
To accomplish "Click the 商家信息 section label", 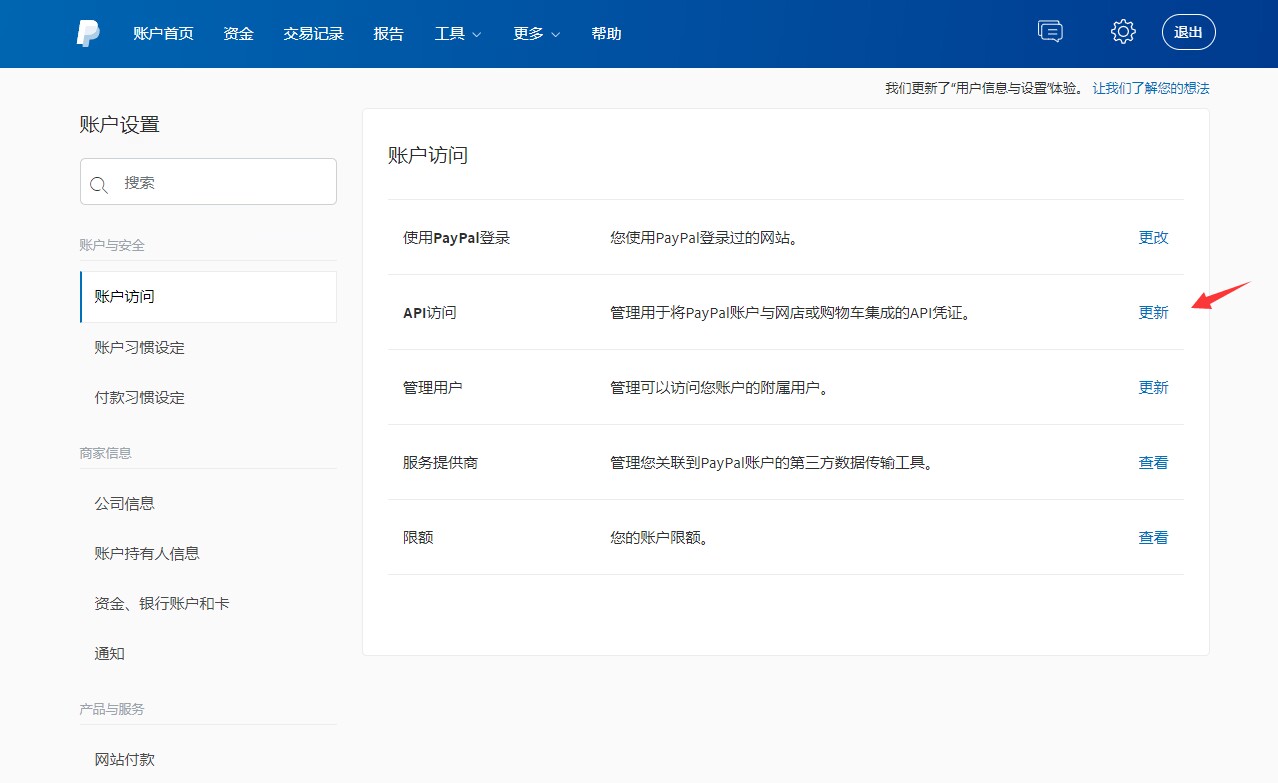I will coord(106,453).
